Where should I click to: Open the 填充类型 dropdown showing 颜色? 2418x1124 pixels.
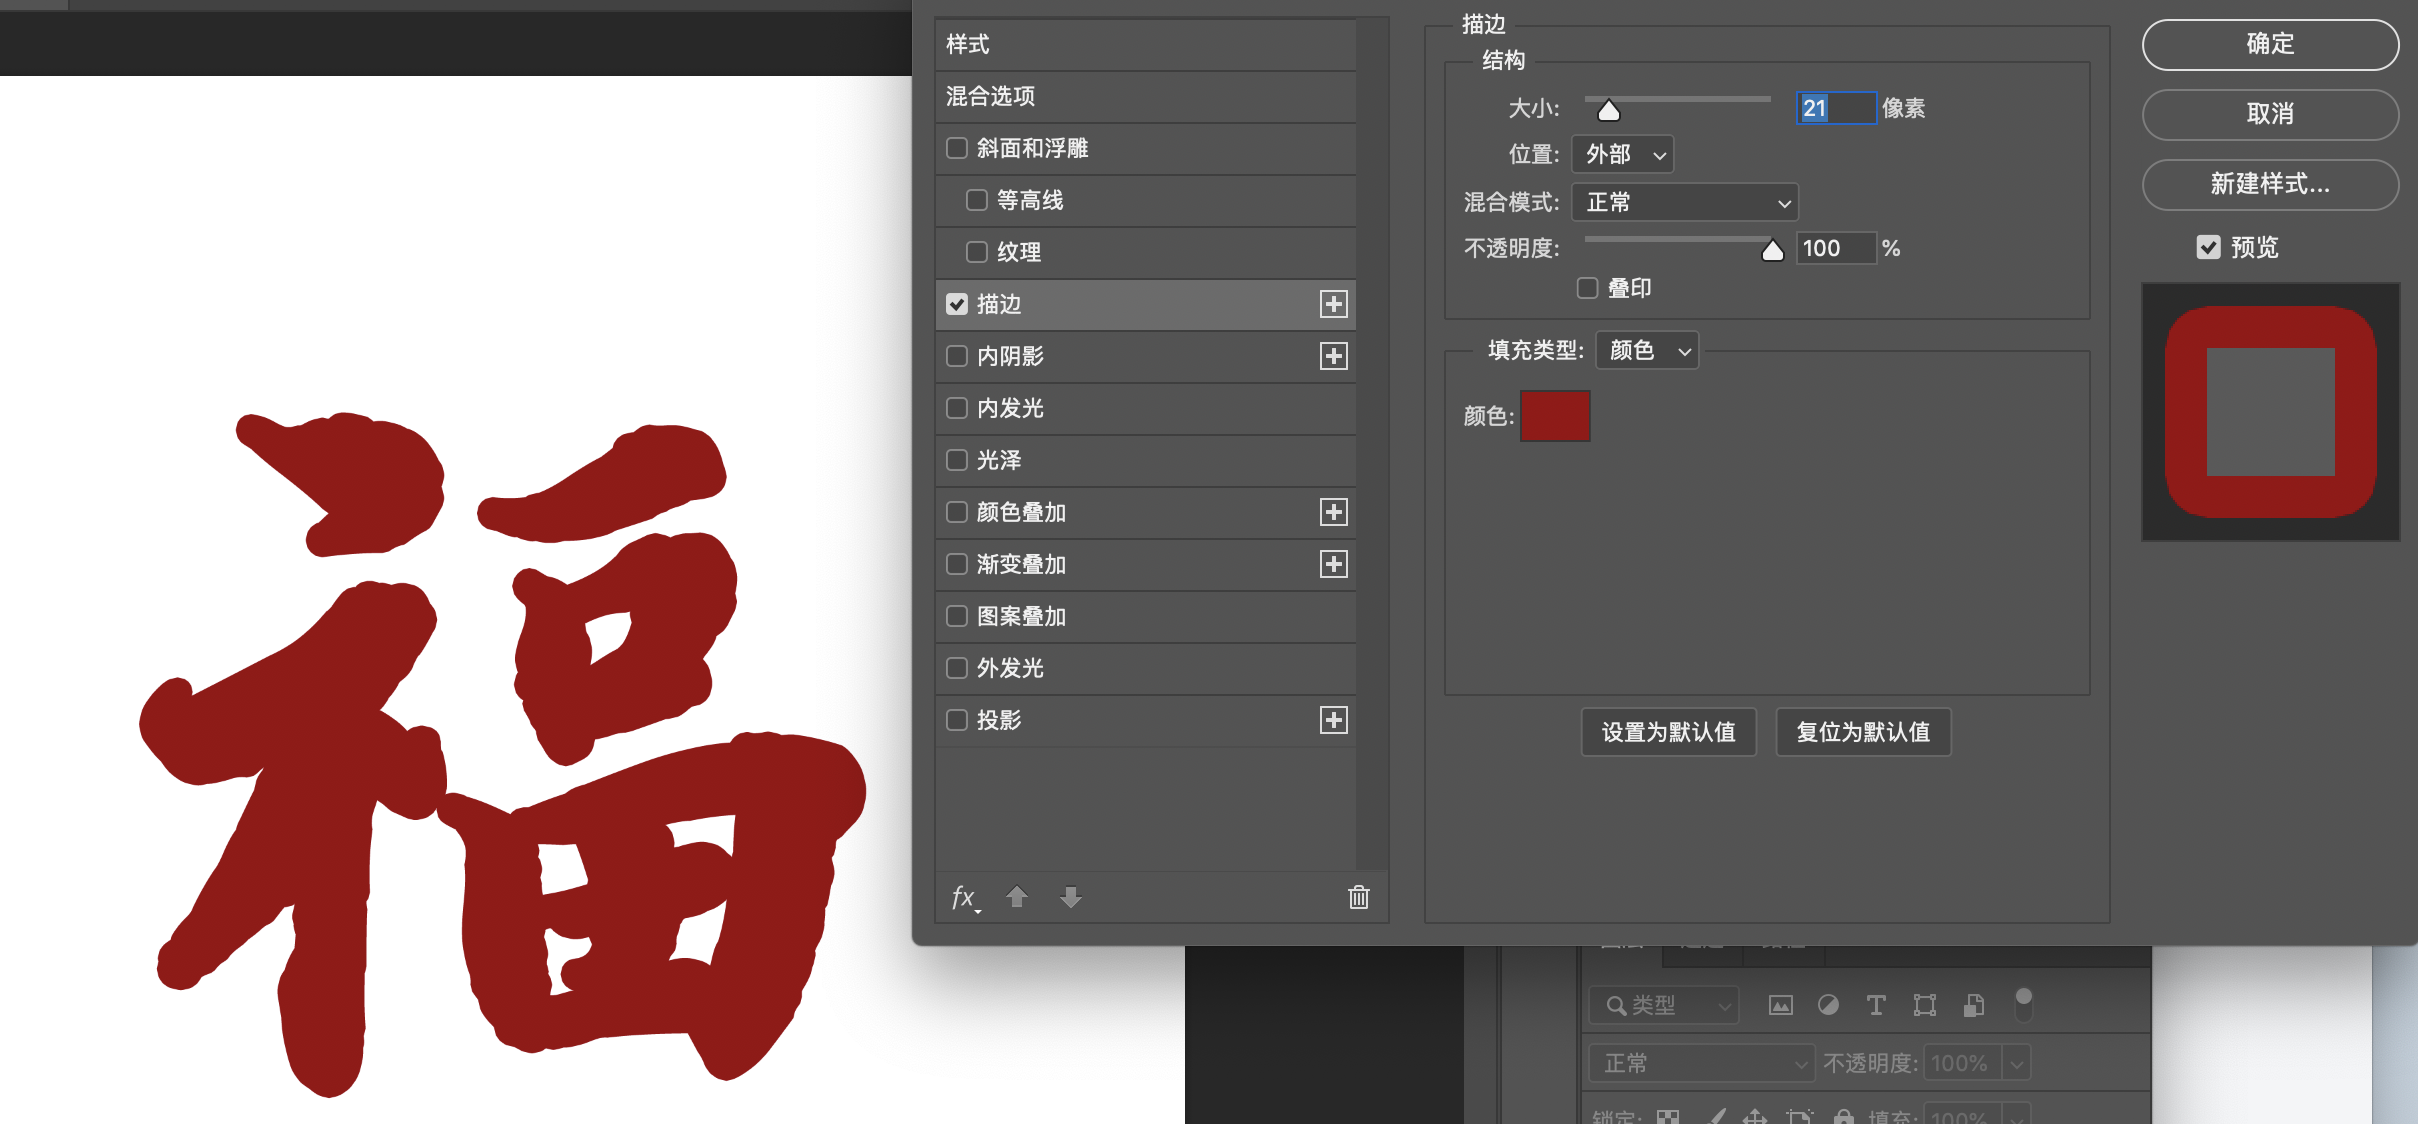[1645, 350]
